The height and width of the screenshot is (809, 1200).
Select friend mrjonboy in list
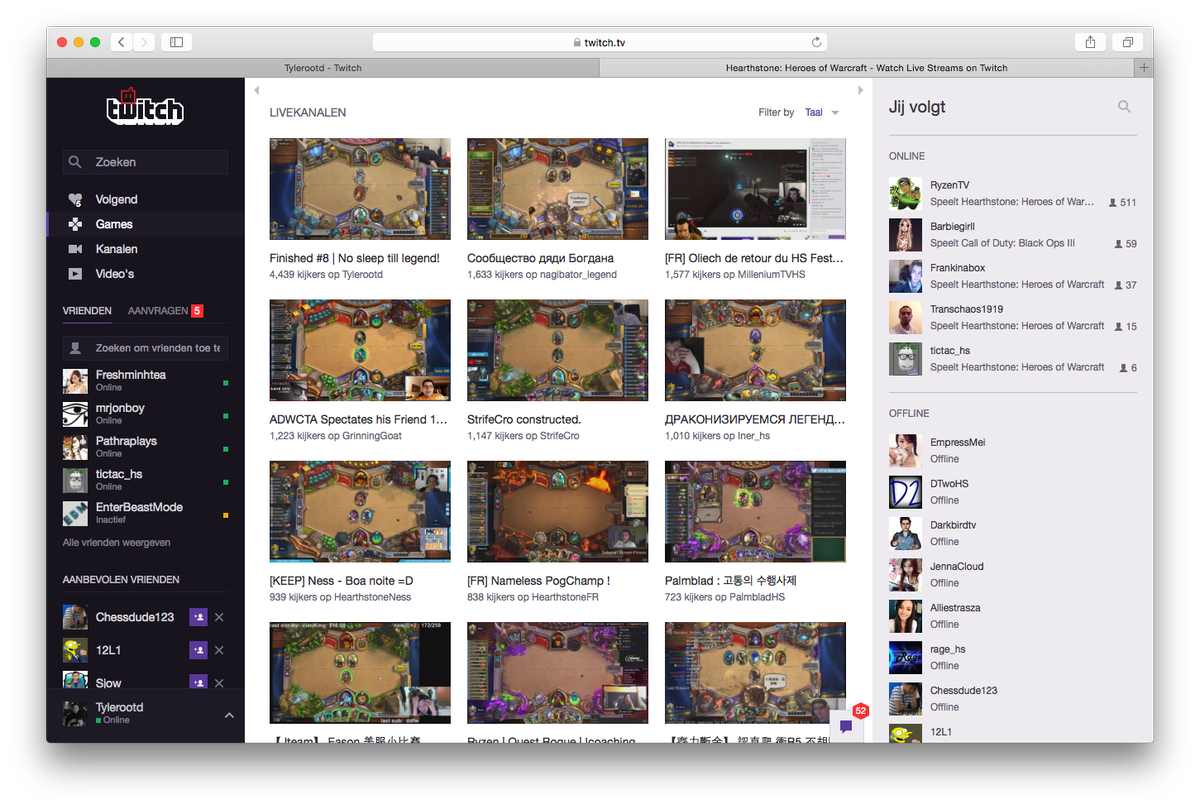pyautogui.click(x=146, y=414)
